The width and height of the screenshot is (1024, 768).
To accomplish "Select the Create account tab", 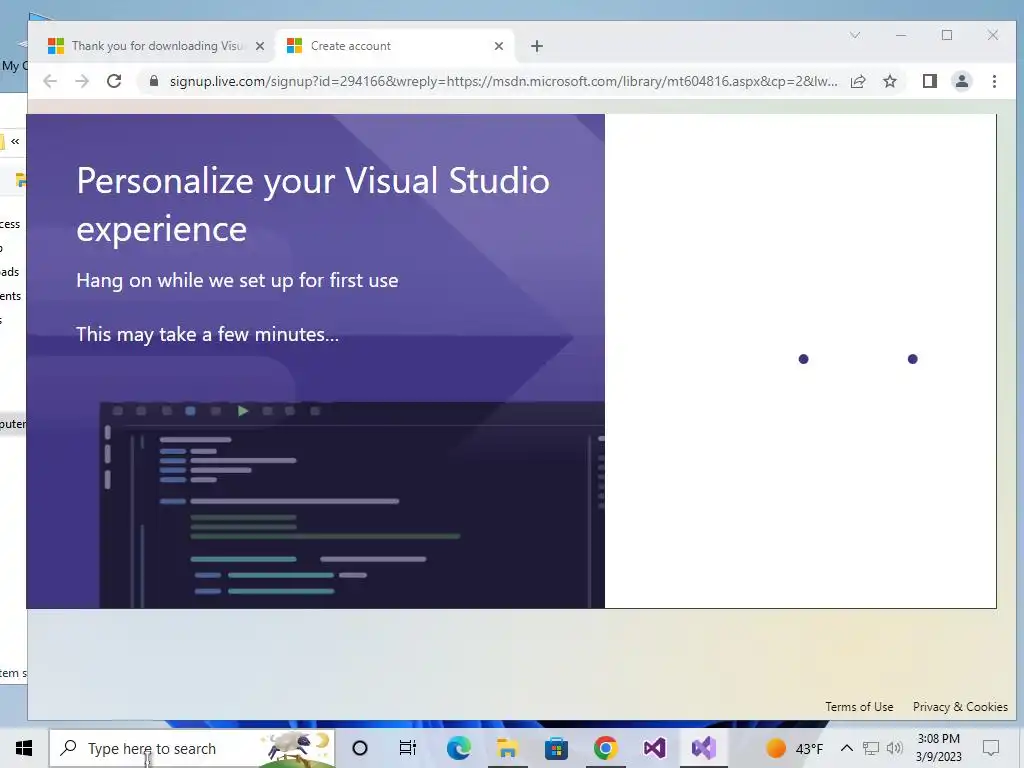I will click(x=395, y=46).
